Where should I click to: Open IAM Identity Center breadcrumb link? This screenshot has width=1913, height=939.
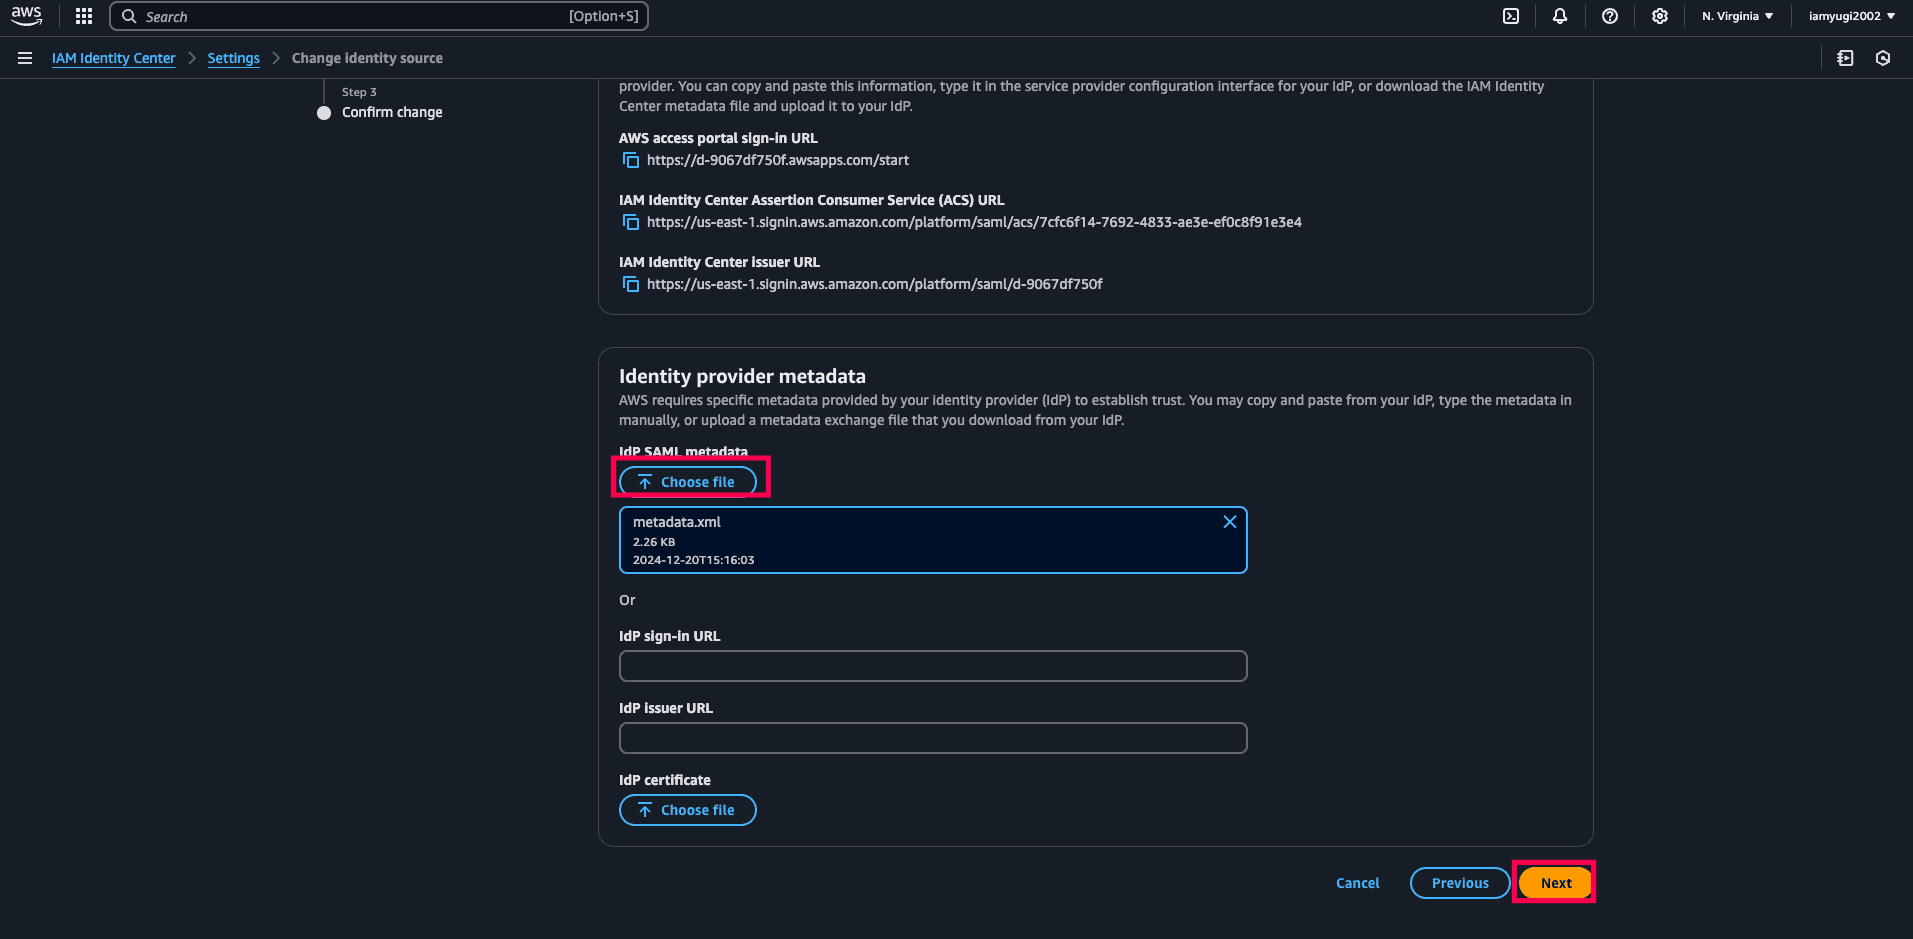tap(113, 58)
